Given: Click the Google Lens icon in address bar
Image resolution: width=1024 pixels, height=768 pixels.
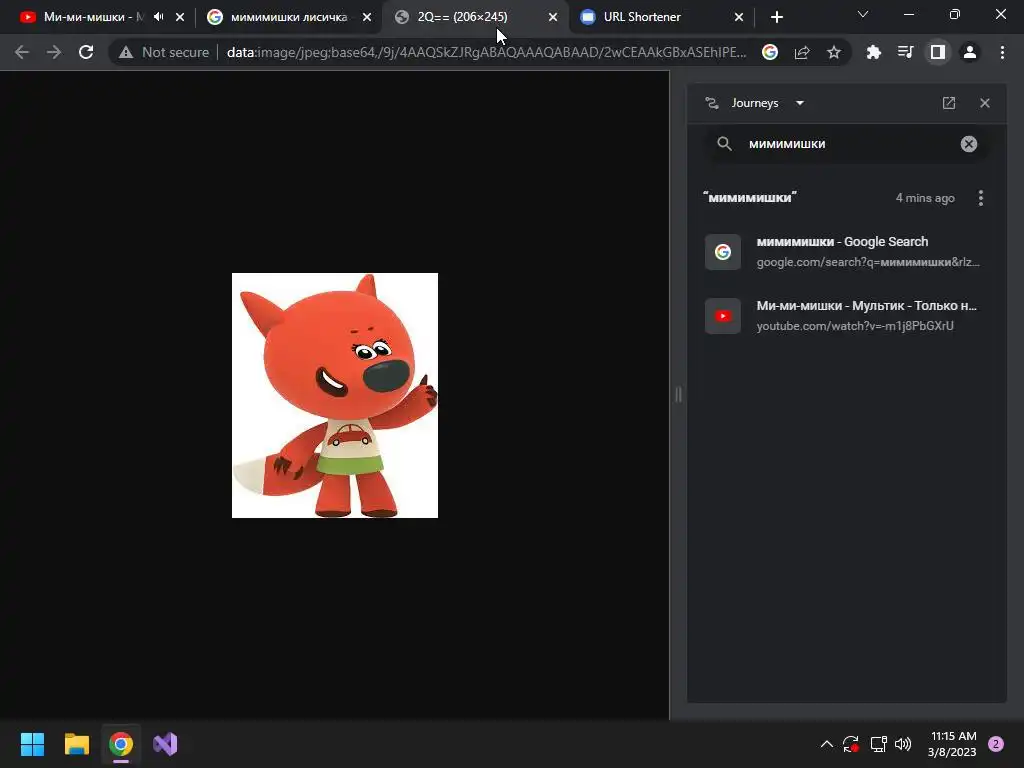Looking at the screenshot, I should [770, 52].
